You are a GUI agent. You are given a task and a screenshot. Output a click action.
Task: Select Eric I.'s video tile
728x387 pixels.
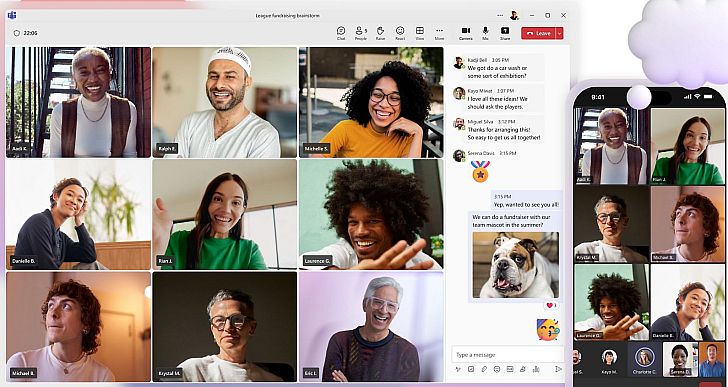[x=371, y=327]
